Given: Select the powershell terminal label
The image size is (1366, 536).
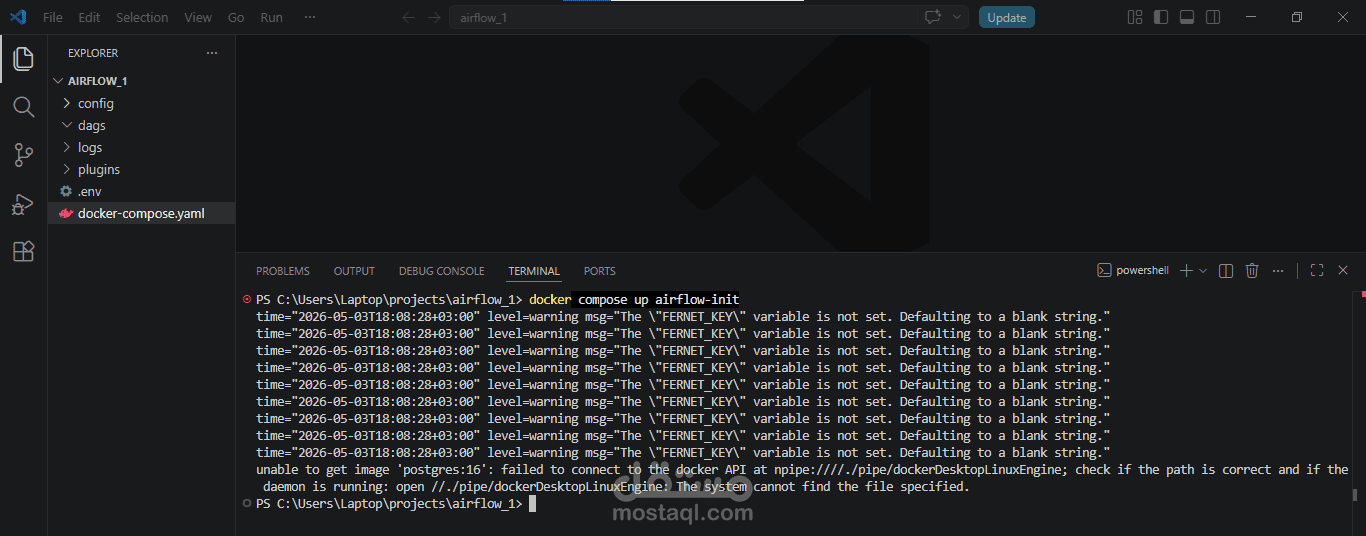Looking at the screenshot, I should [1133, 270].
